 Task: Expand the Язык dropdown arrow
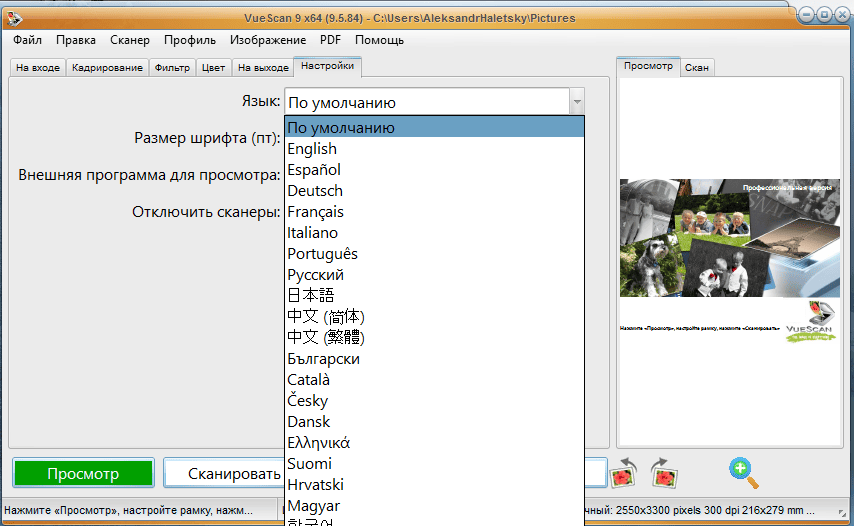pyautogui.click(x=576, y=102)
